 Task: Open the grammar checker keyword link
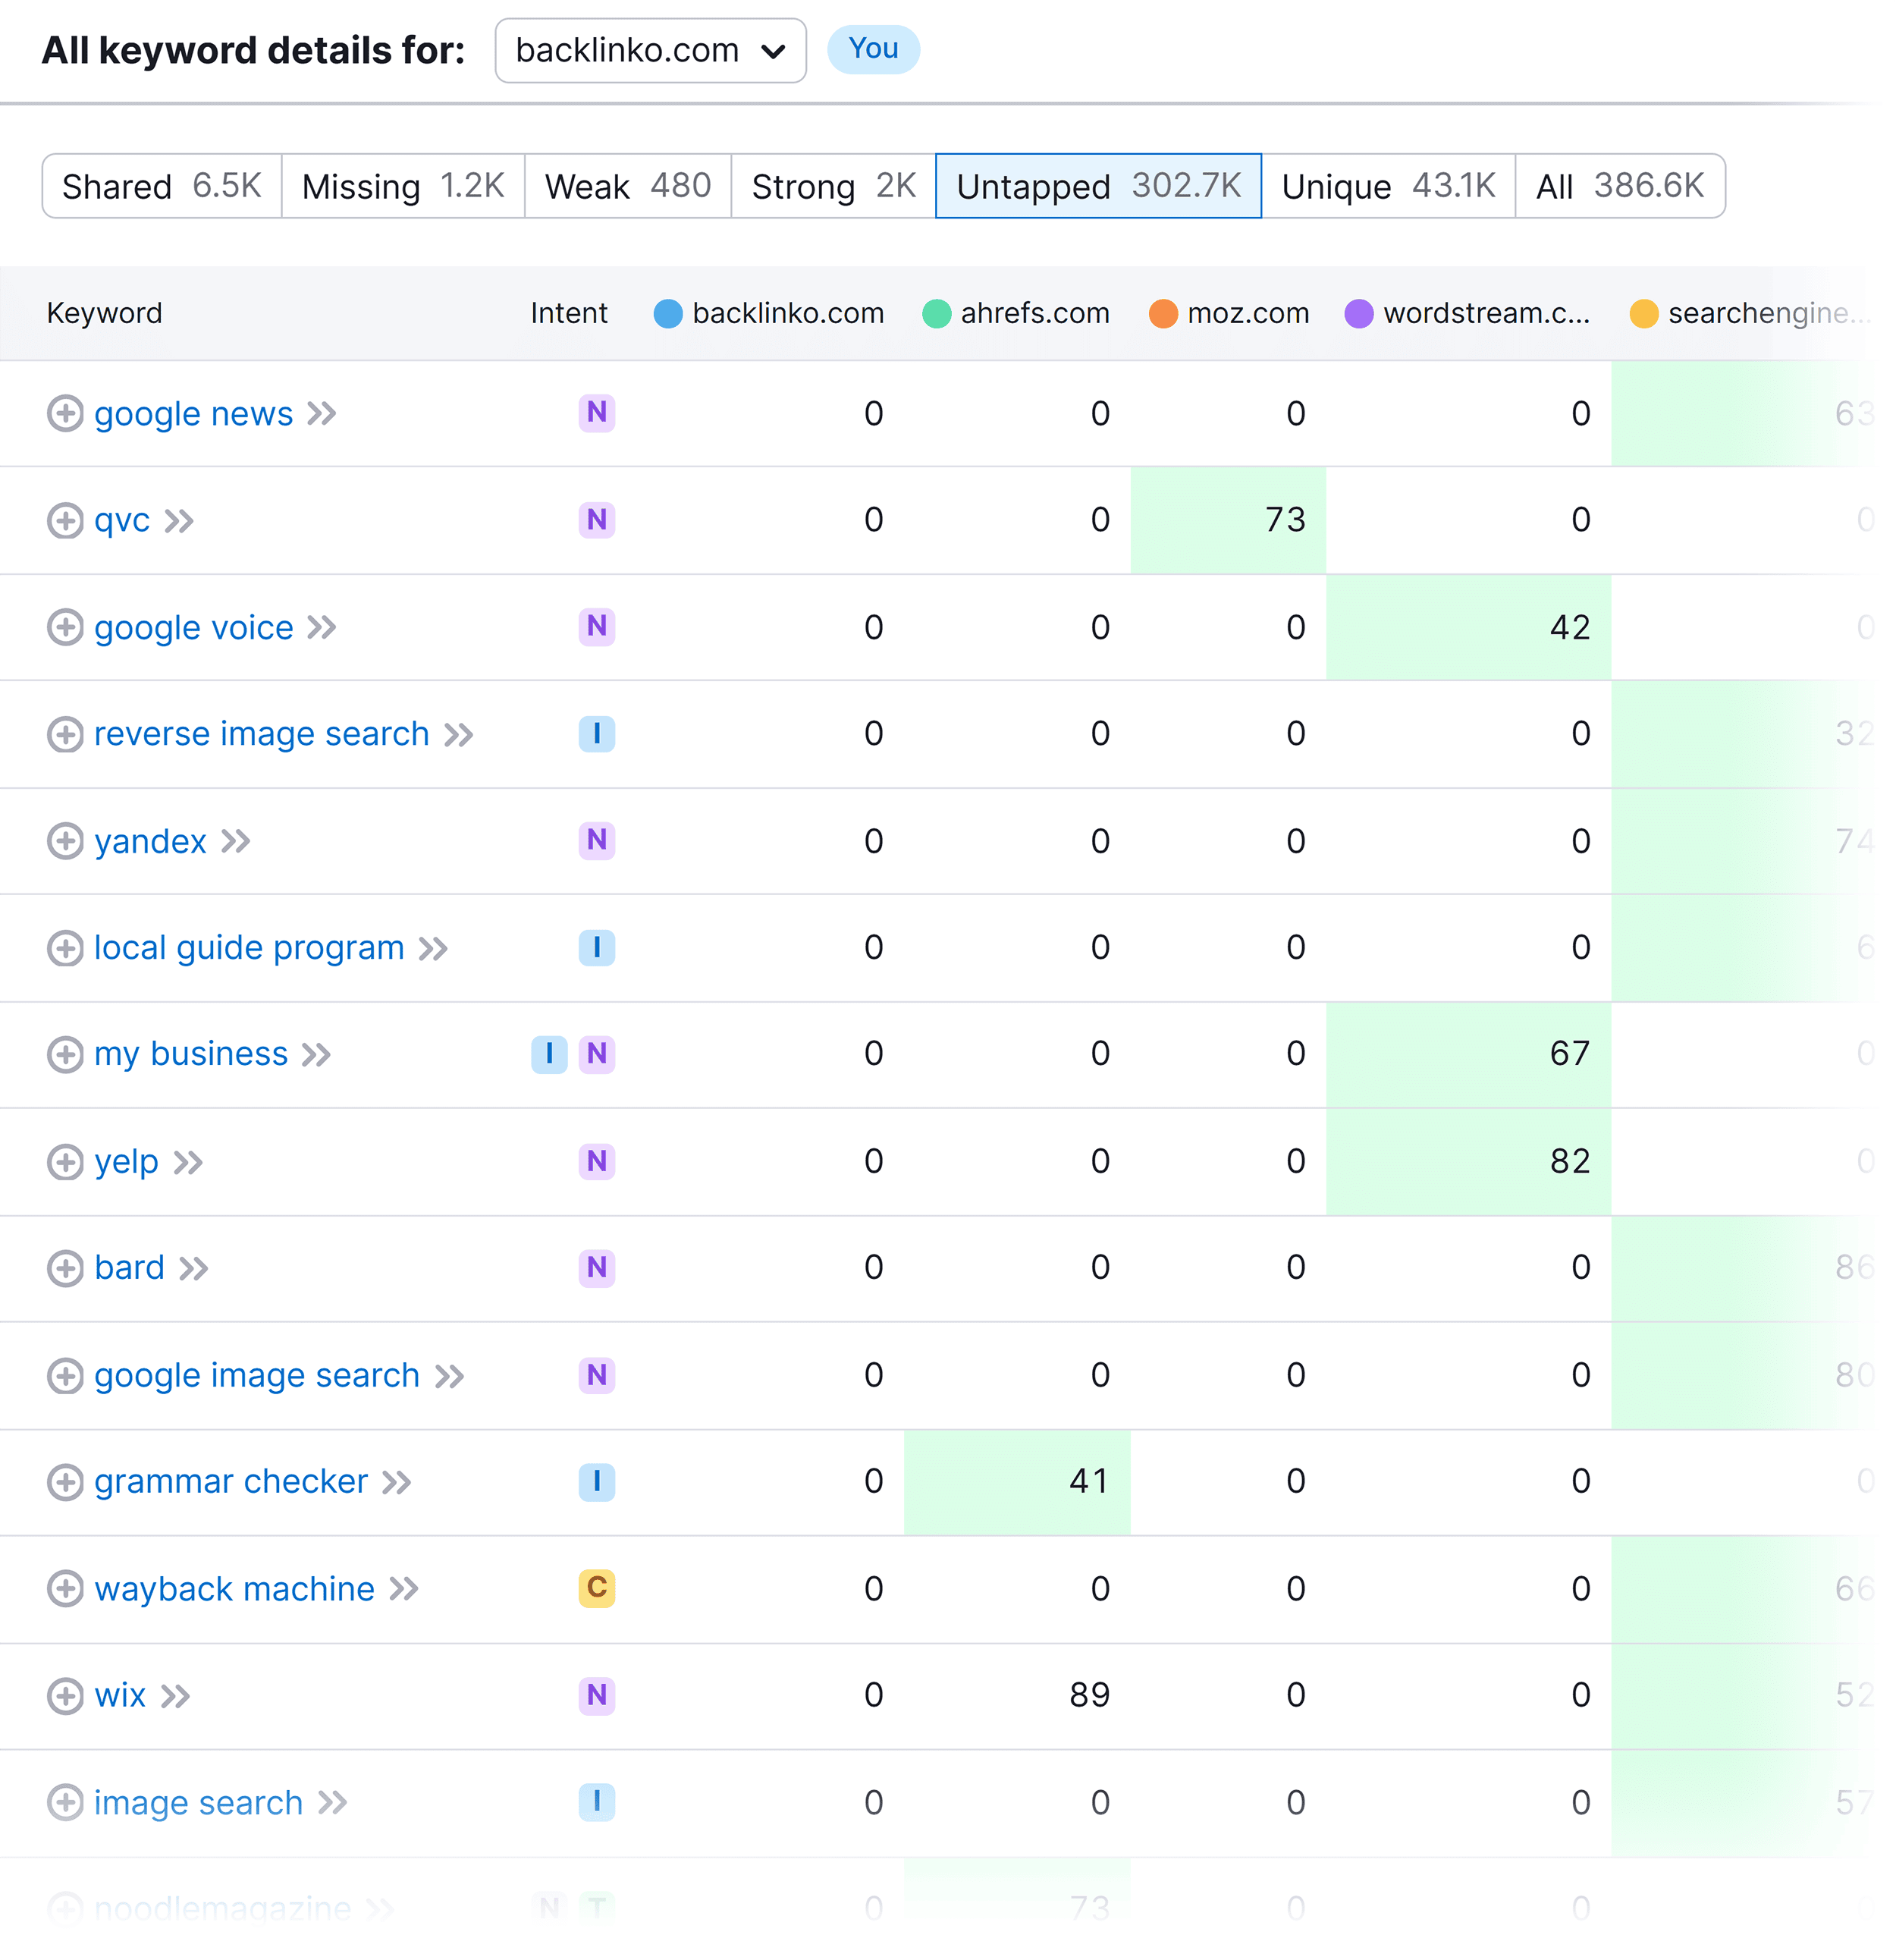231,1482
